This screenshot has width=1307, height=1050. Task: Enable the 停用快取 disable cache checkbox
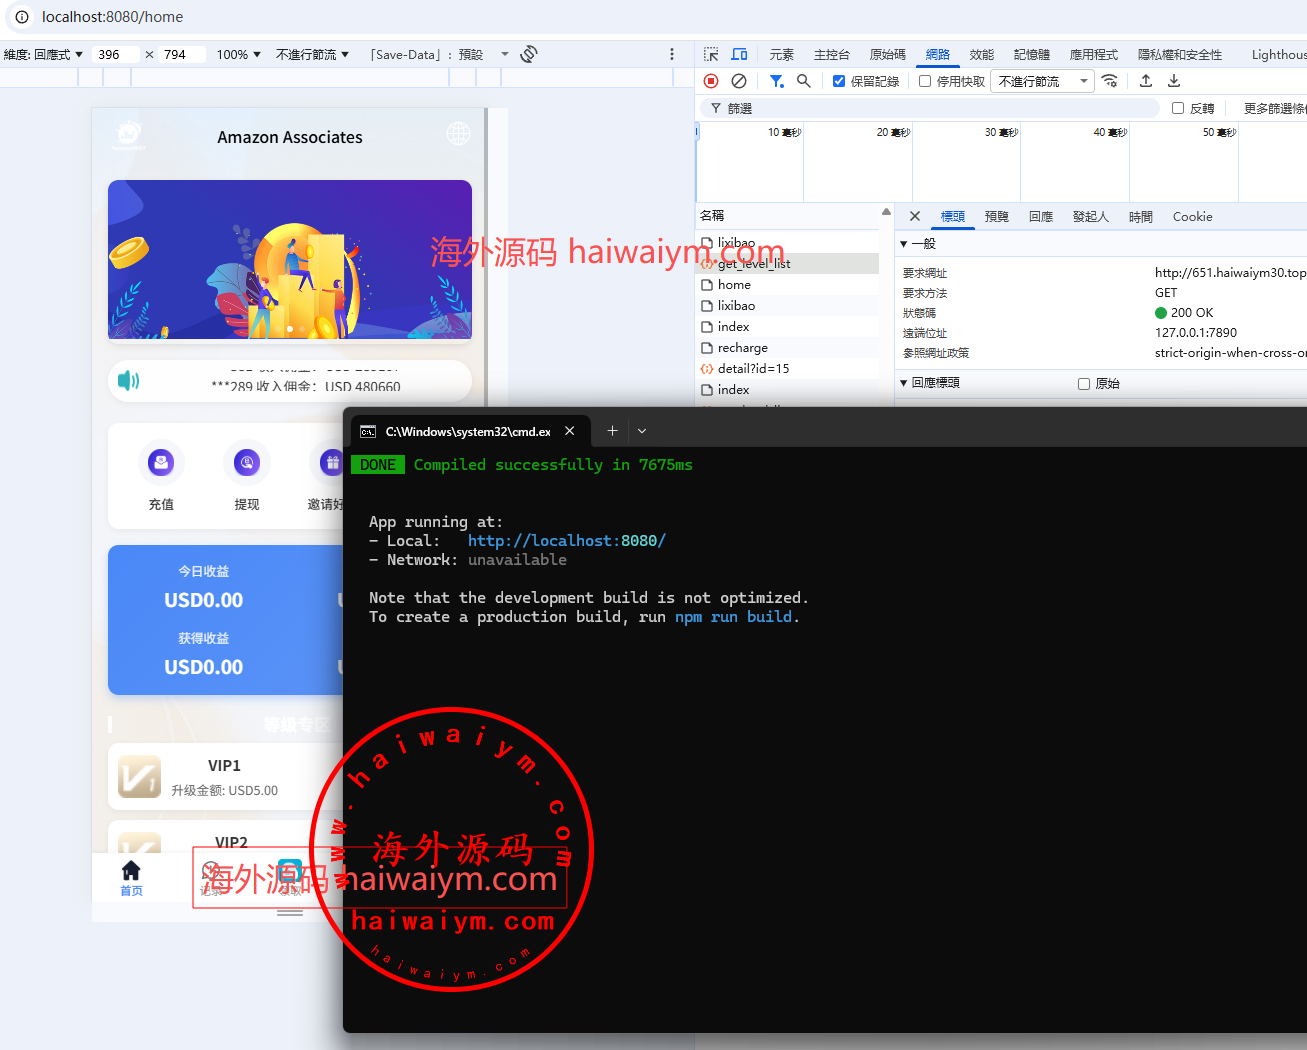pyautogui.click(x=925, y=81)
